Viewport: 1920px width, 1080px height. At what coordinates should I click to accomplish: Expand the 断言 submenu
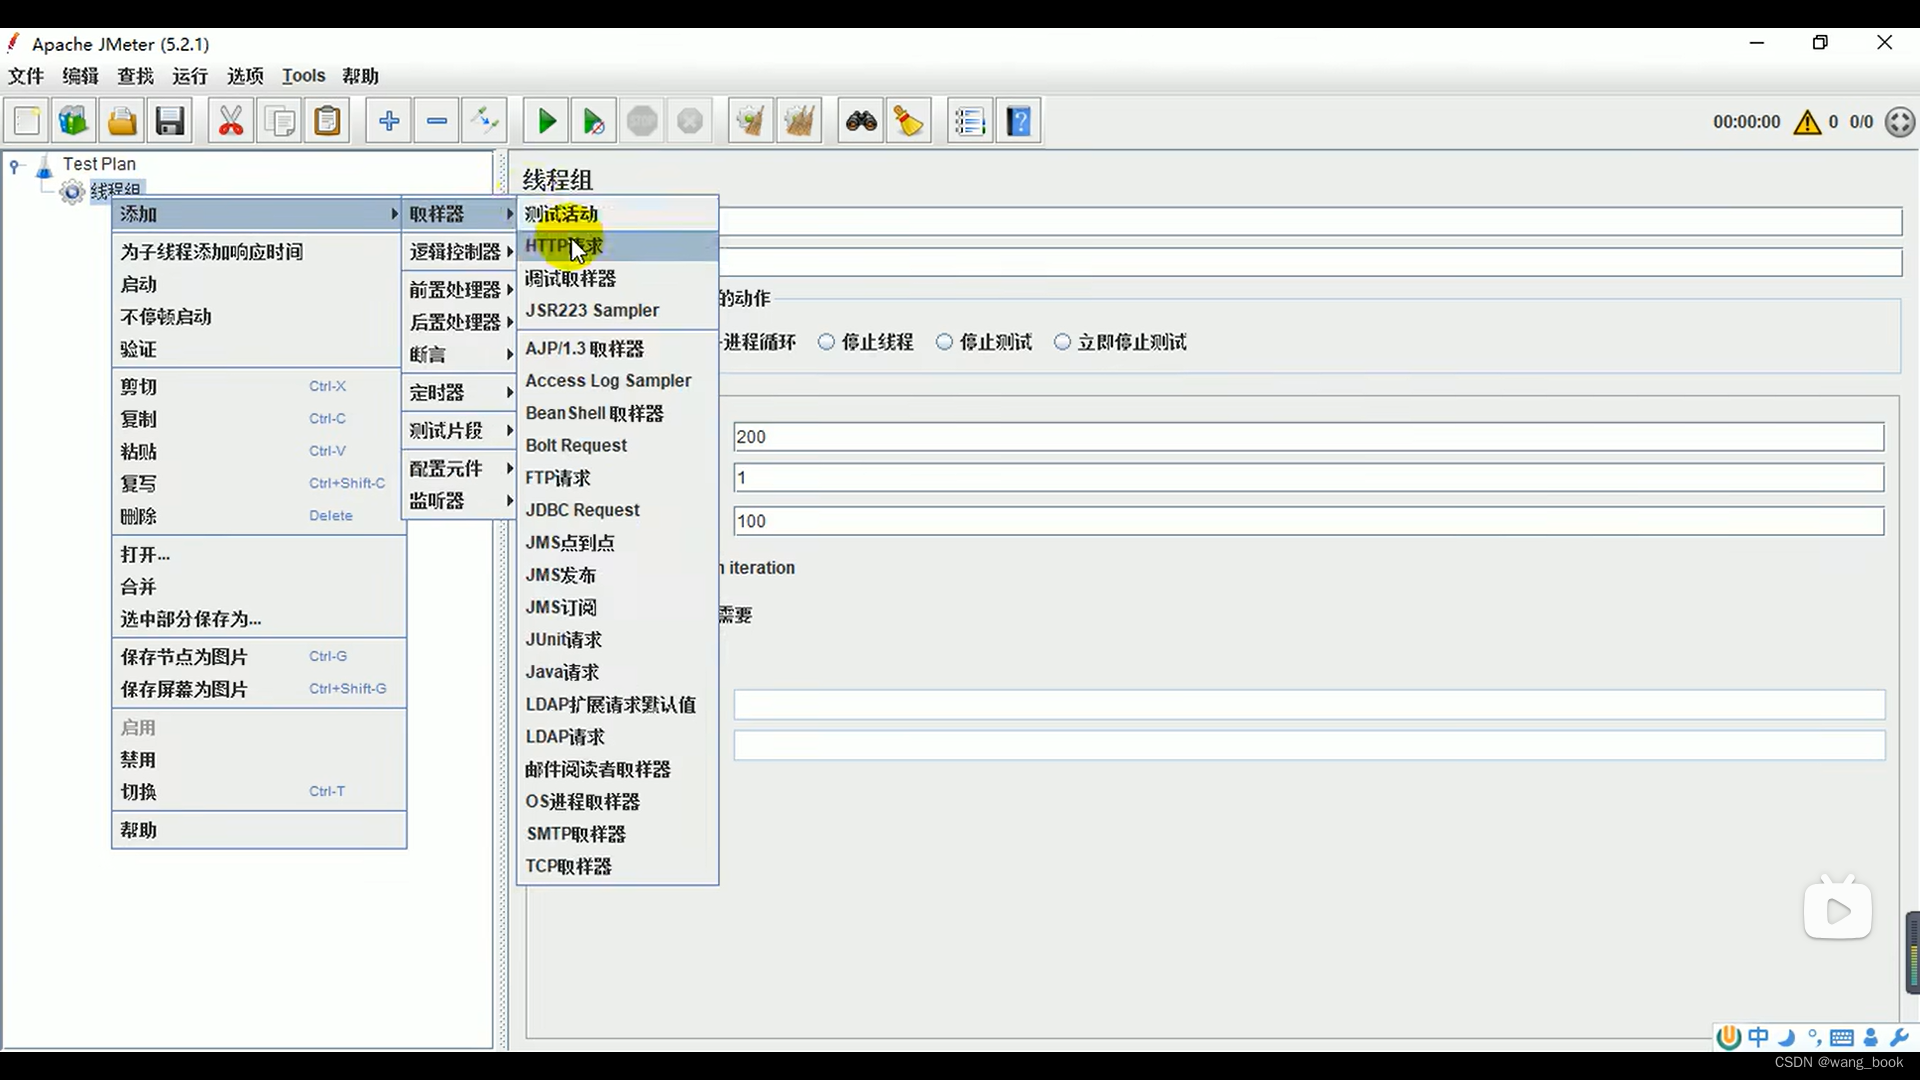point(459,355)
